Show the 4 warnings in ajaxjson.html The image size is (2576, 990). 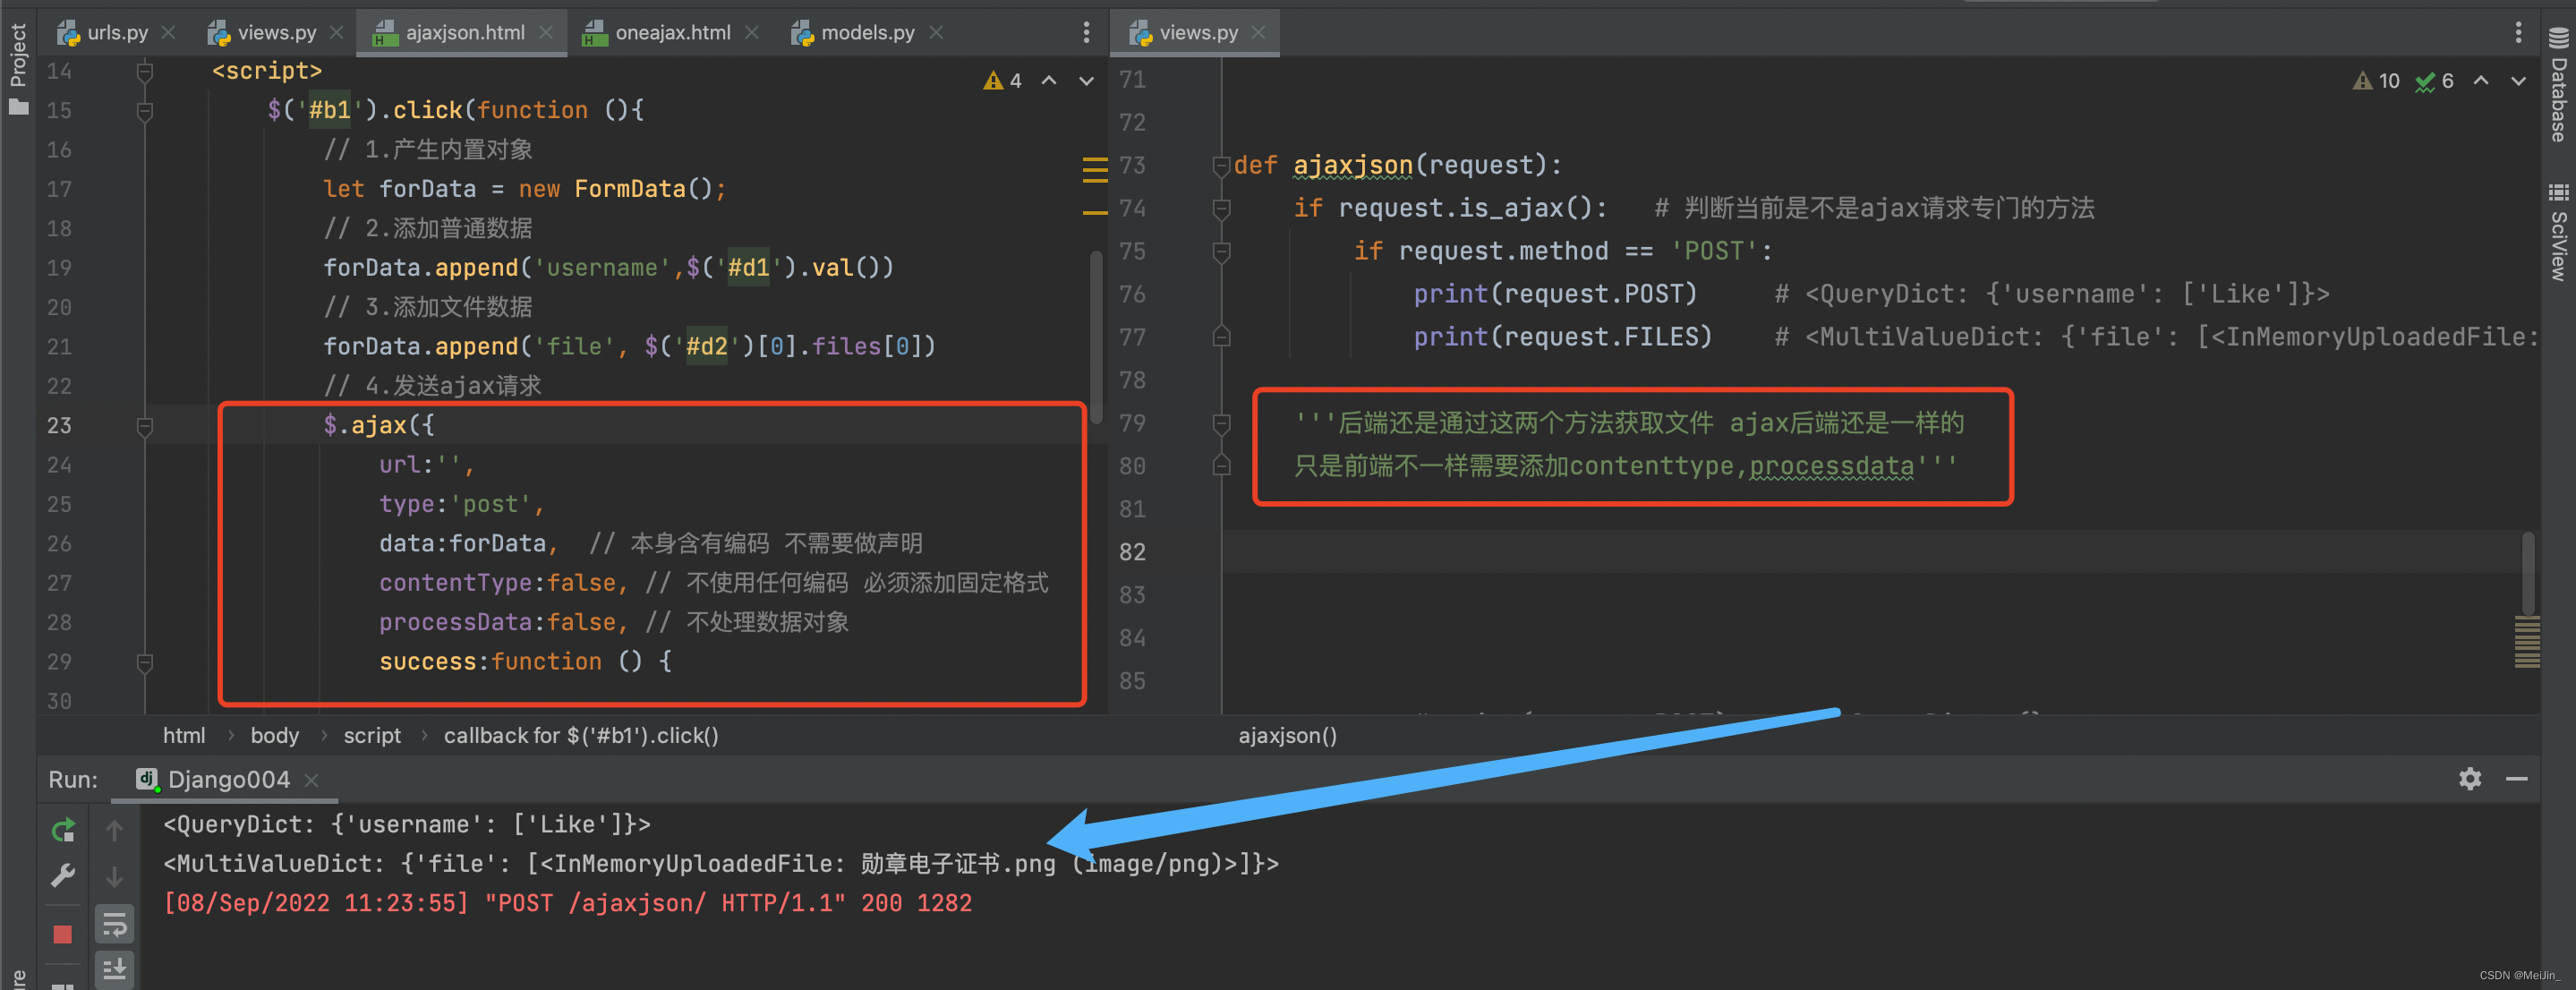pyautogui.click(x=1003, y=81)
